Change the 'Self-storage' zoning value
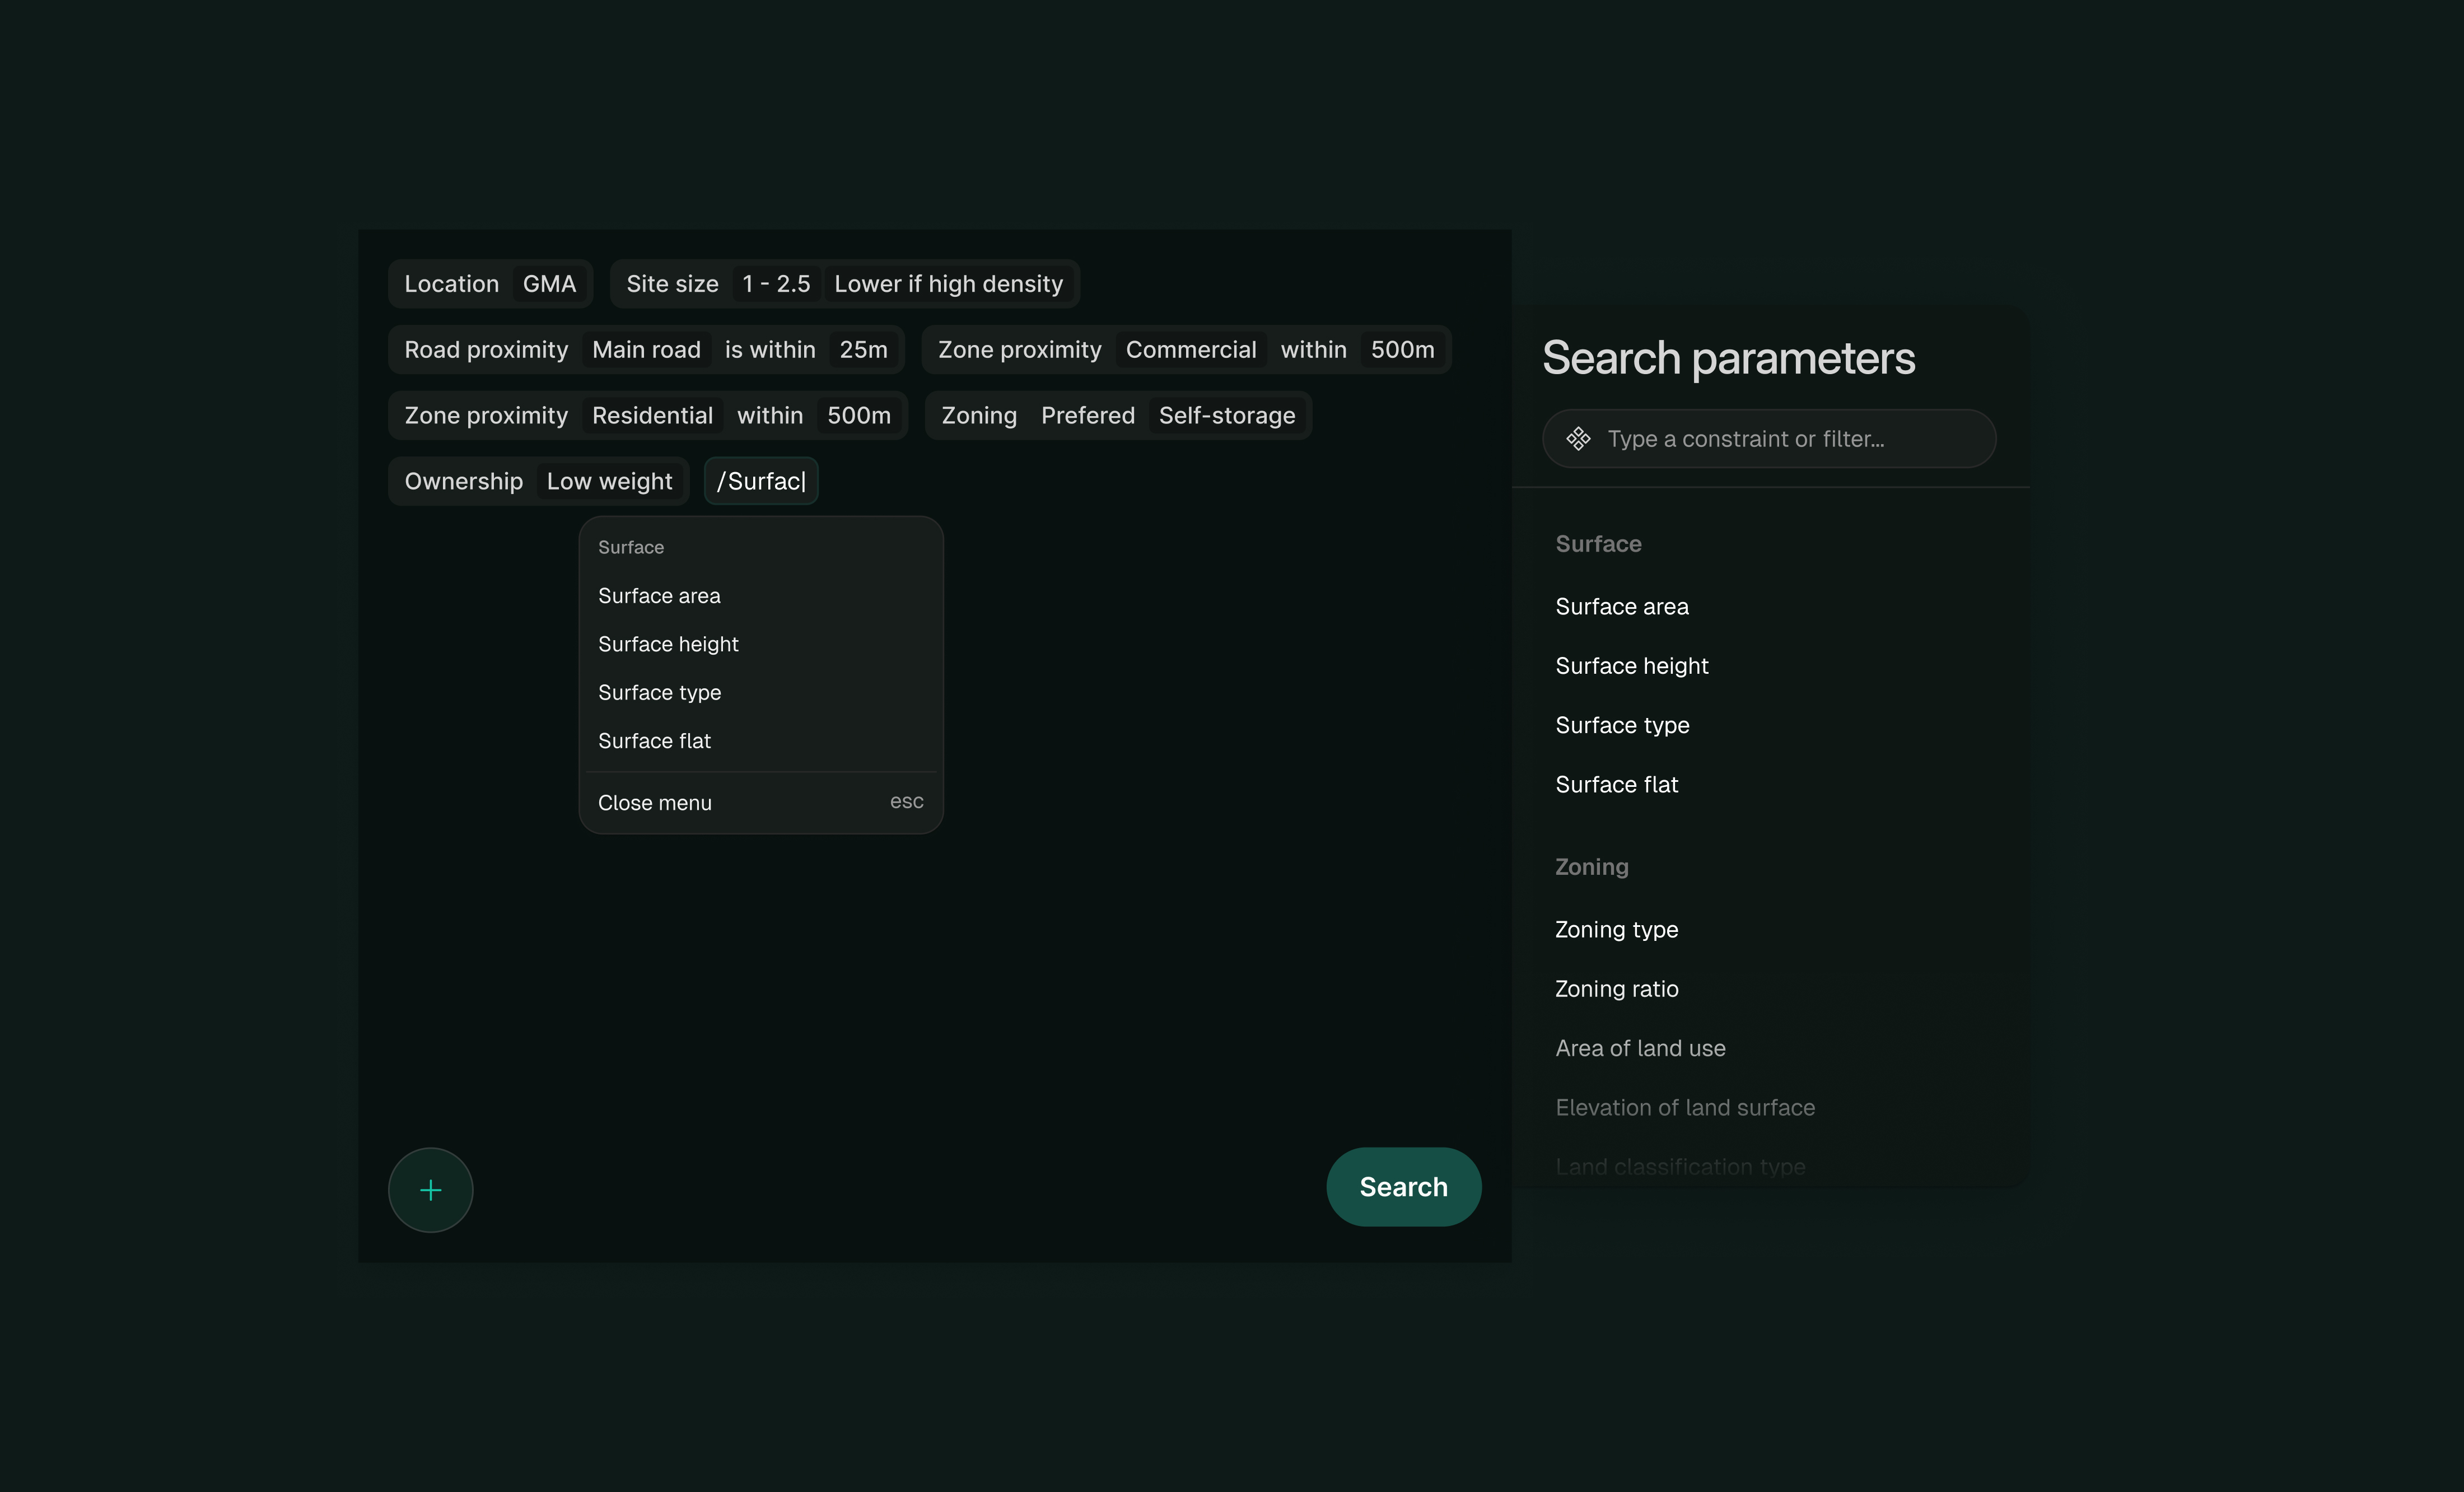 (1226, 416)
